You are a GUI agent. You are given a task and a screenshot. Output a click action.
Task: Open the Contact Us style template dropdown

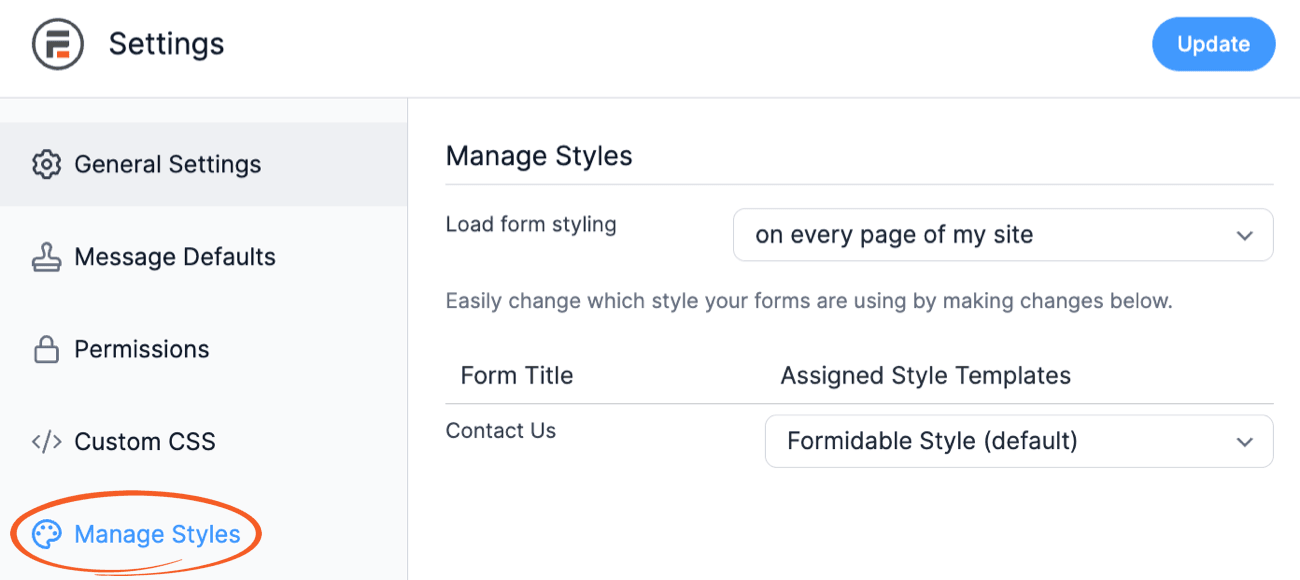1019,441
